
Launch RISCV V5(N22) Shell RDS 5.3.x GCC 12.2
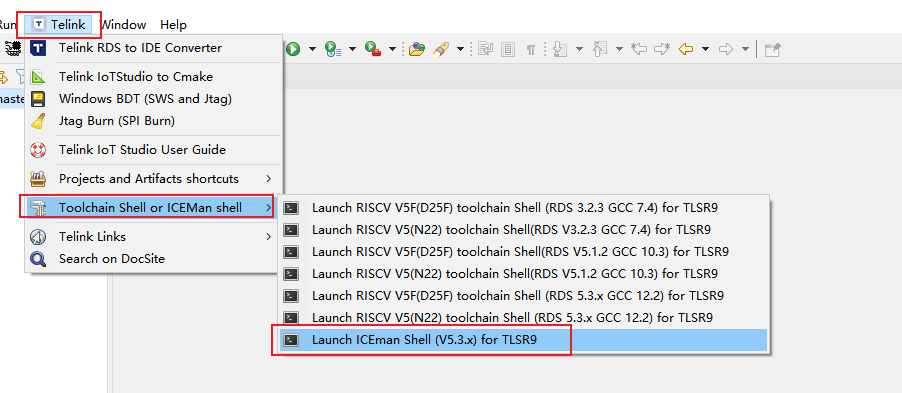(x=523, y=318)
